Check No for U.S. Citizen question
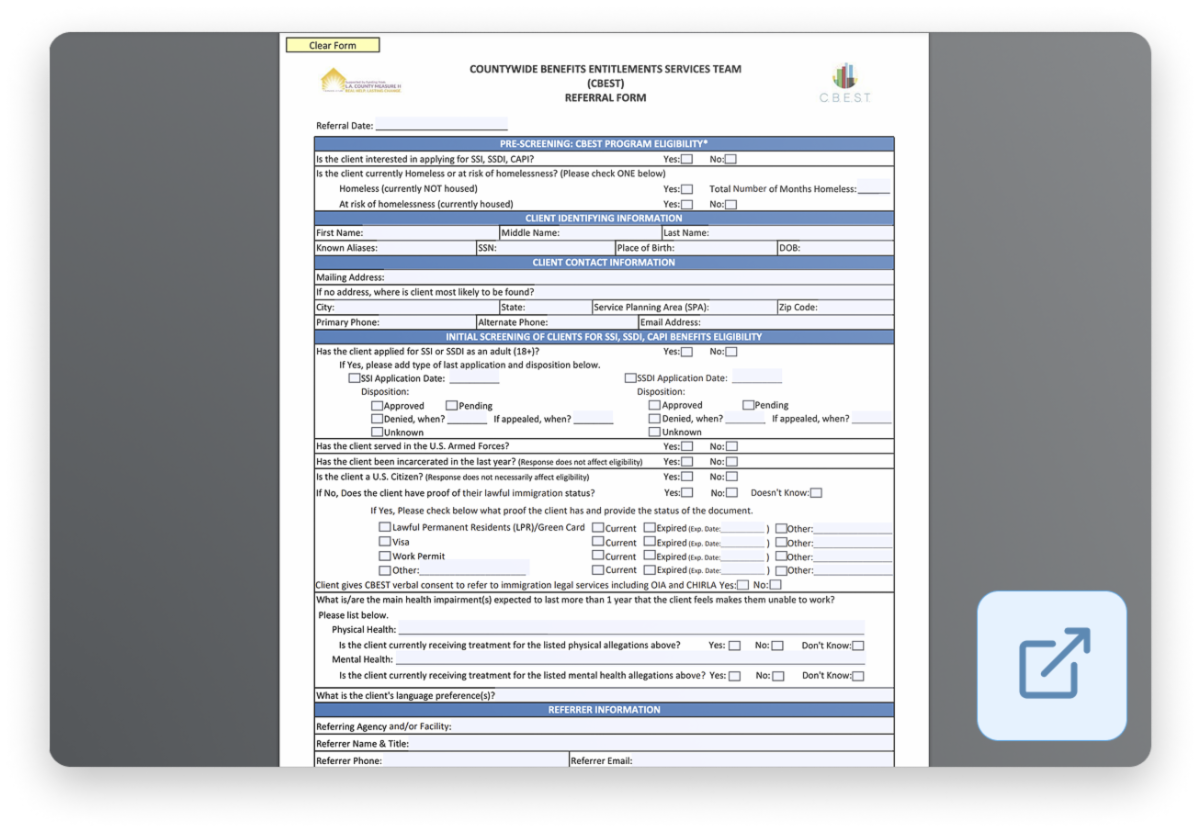The image size is (1200, 832). [x=732, y=477]
